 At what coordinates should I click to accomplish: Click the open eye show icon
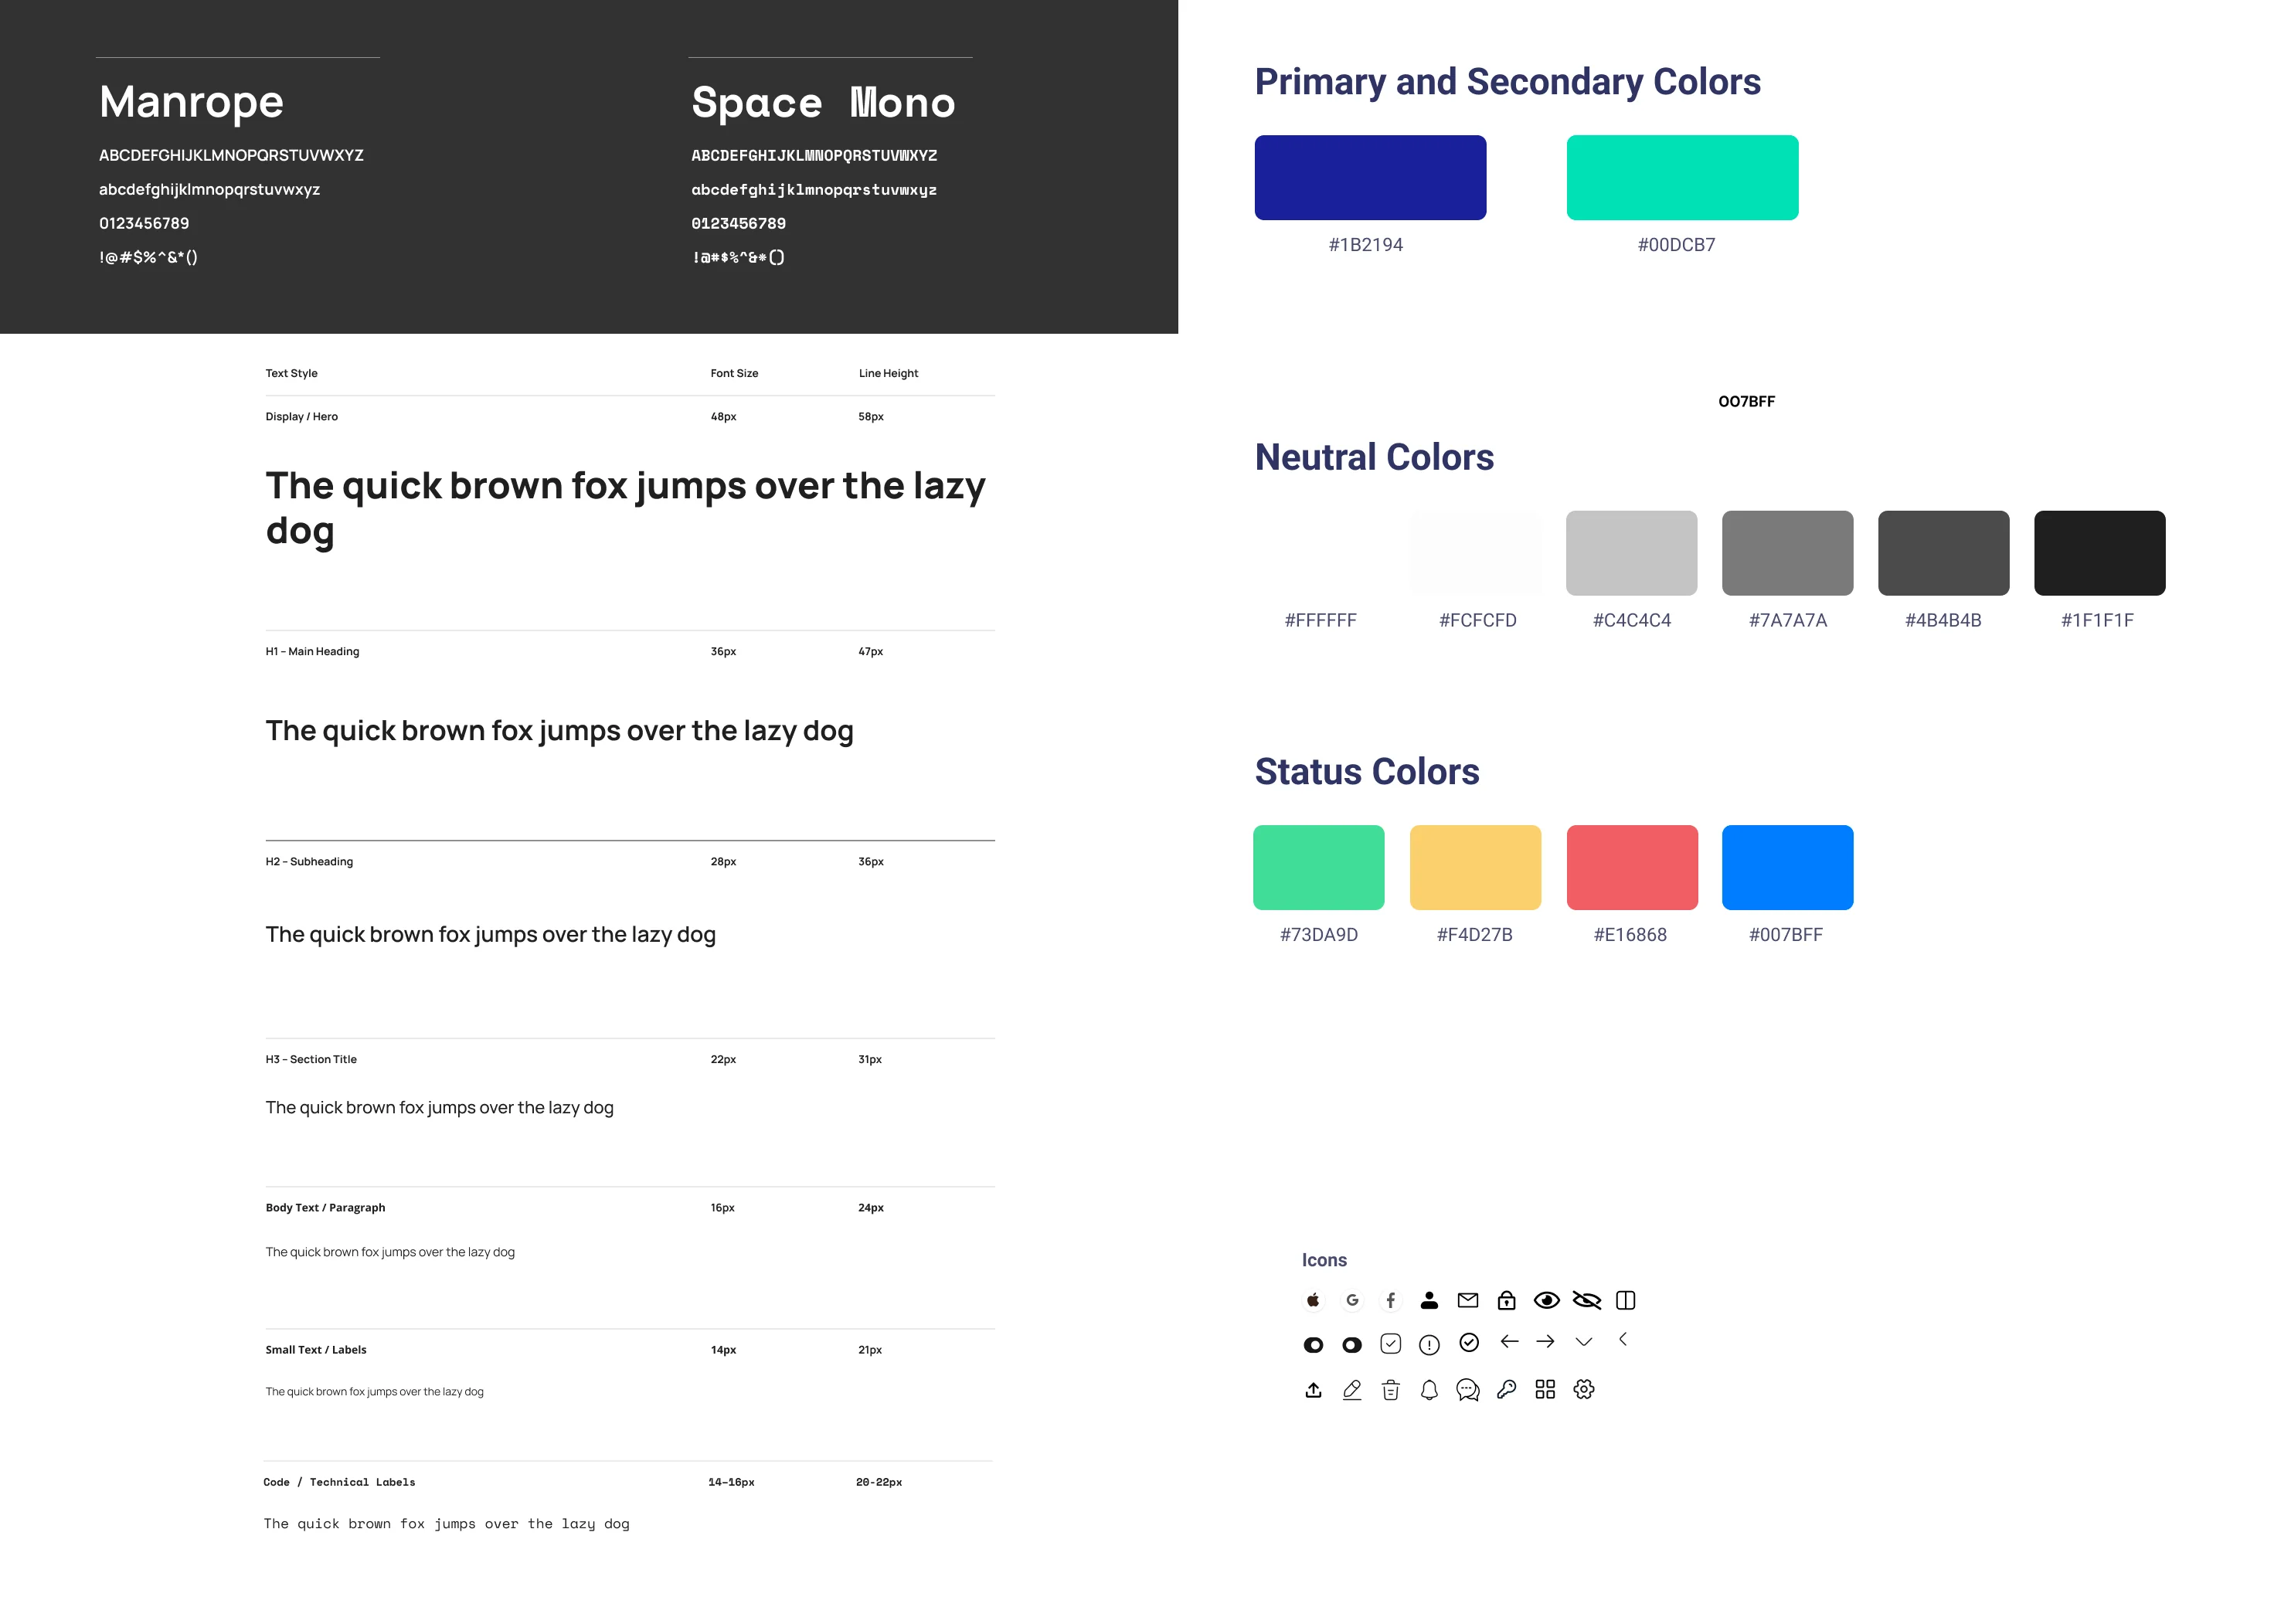tap(1546, 1300)
